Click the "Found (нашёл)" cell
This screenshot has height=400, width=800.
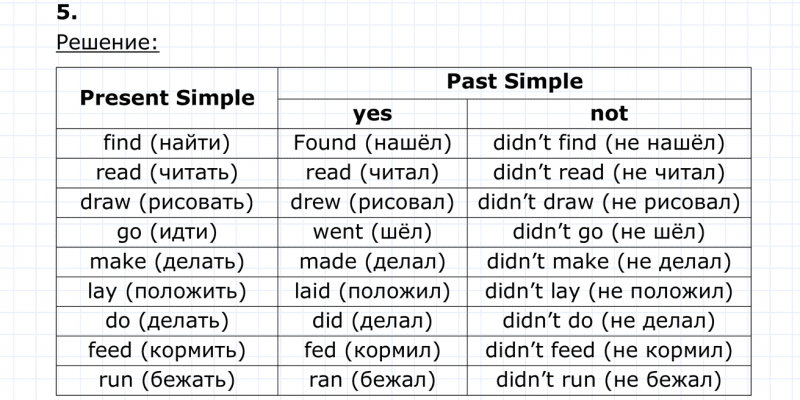pyautogui.click(x=372, y=143)
